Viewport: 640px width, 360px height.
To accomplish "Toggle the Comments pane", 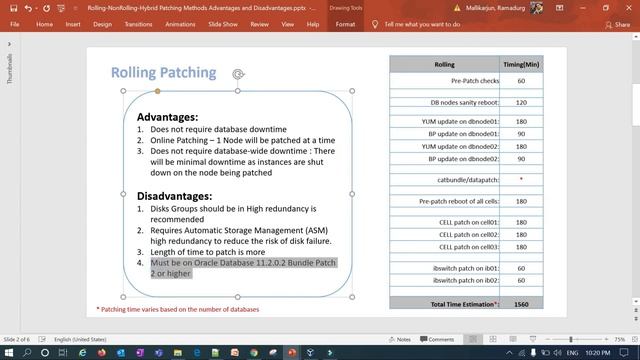I will click(x=437, y=339).
